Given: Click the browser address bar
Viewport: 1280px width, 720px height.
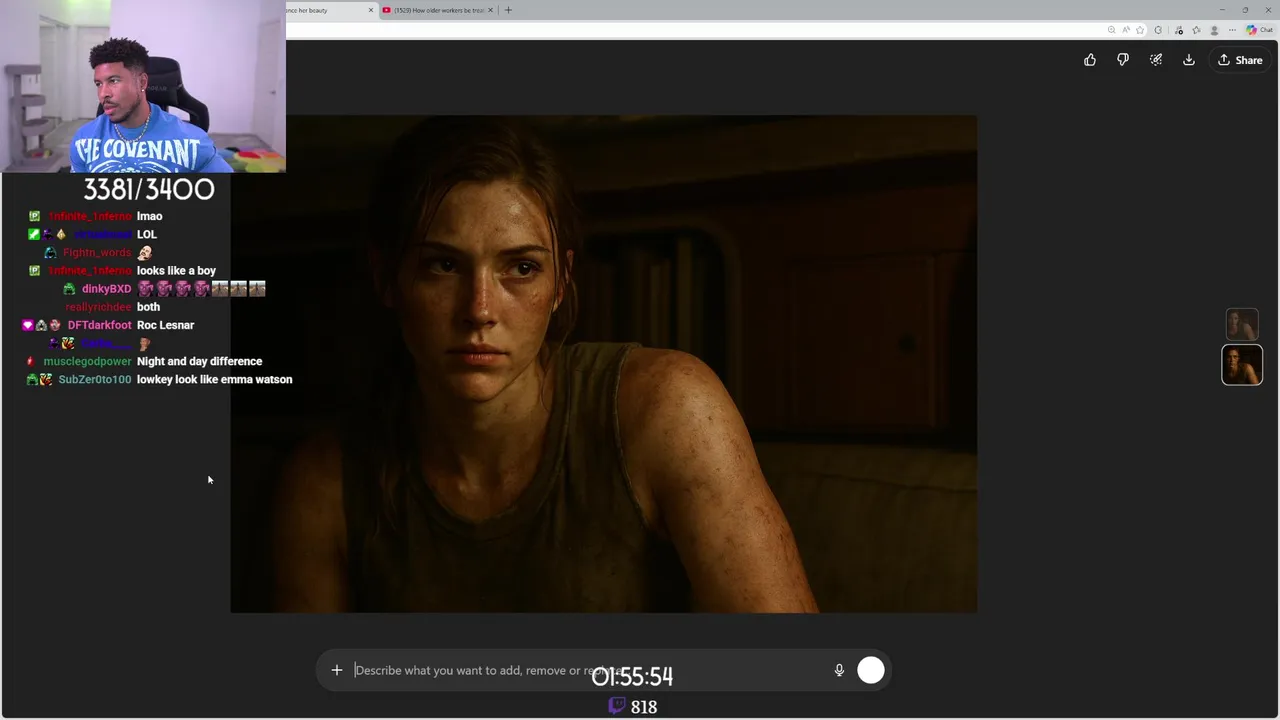Looking at the screenshot, I should point(695,30).
